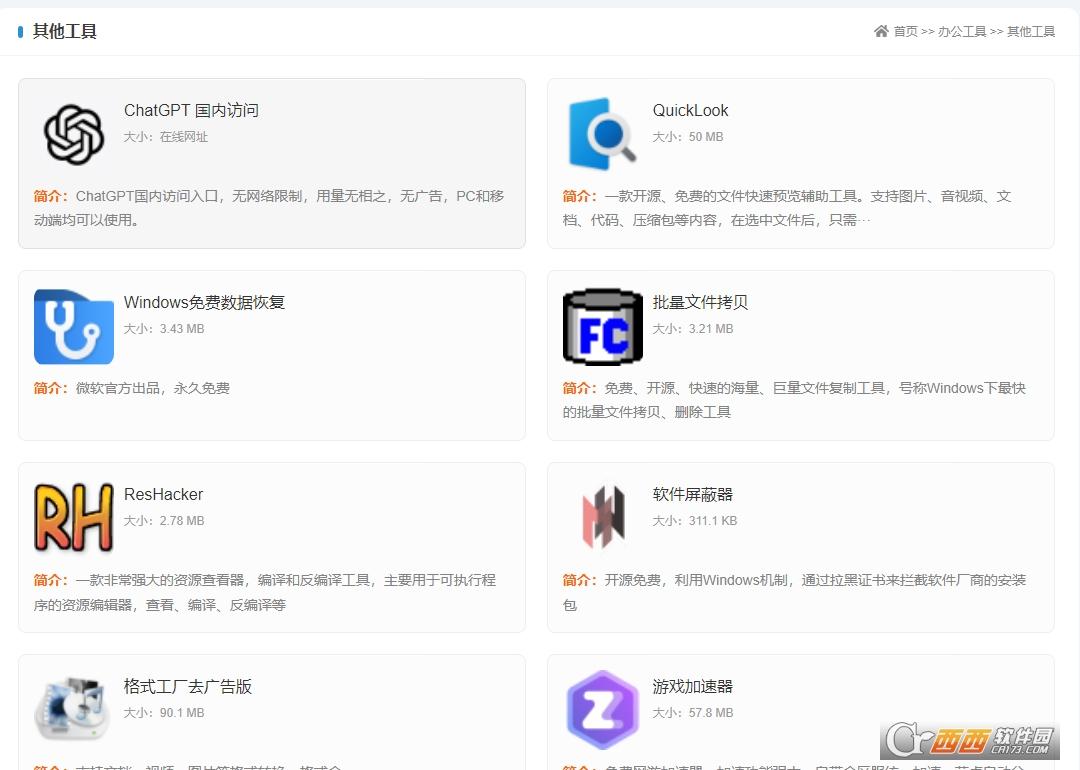Screen dimensions: 1080x770
Task: Open 批量文件拷贝 title
Action: 700,302
